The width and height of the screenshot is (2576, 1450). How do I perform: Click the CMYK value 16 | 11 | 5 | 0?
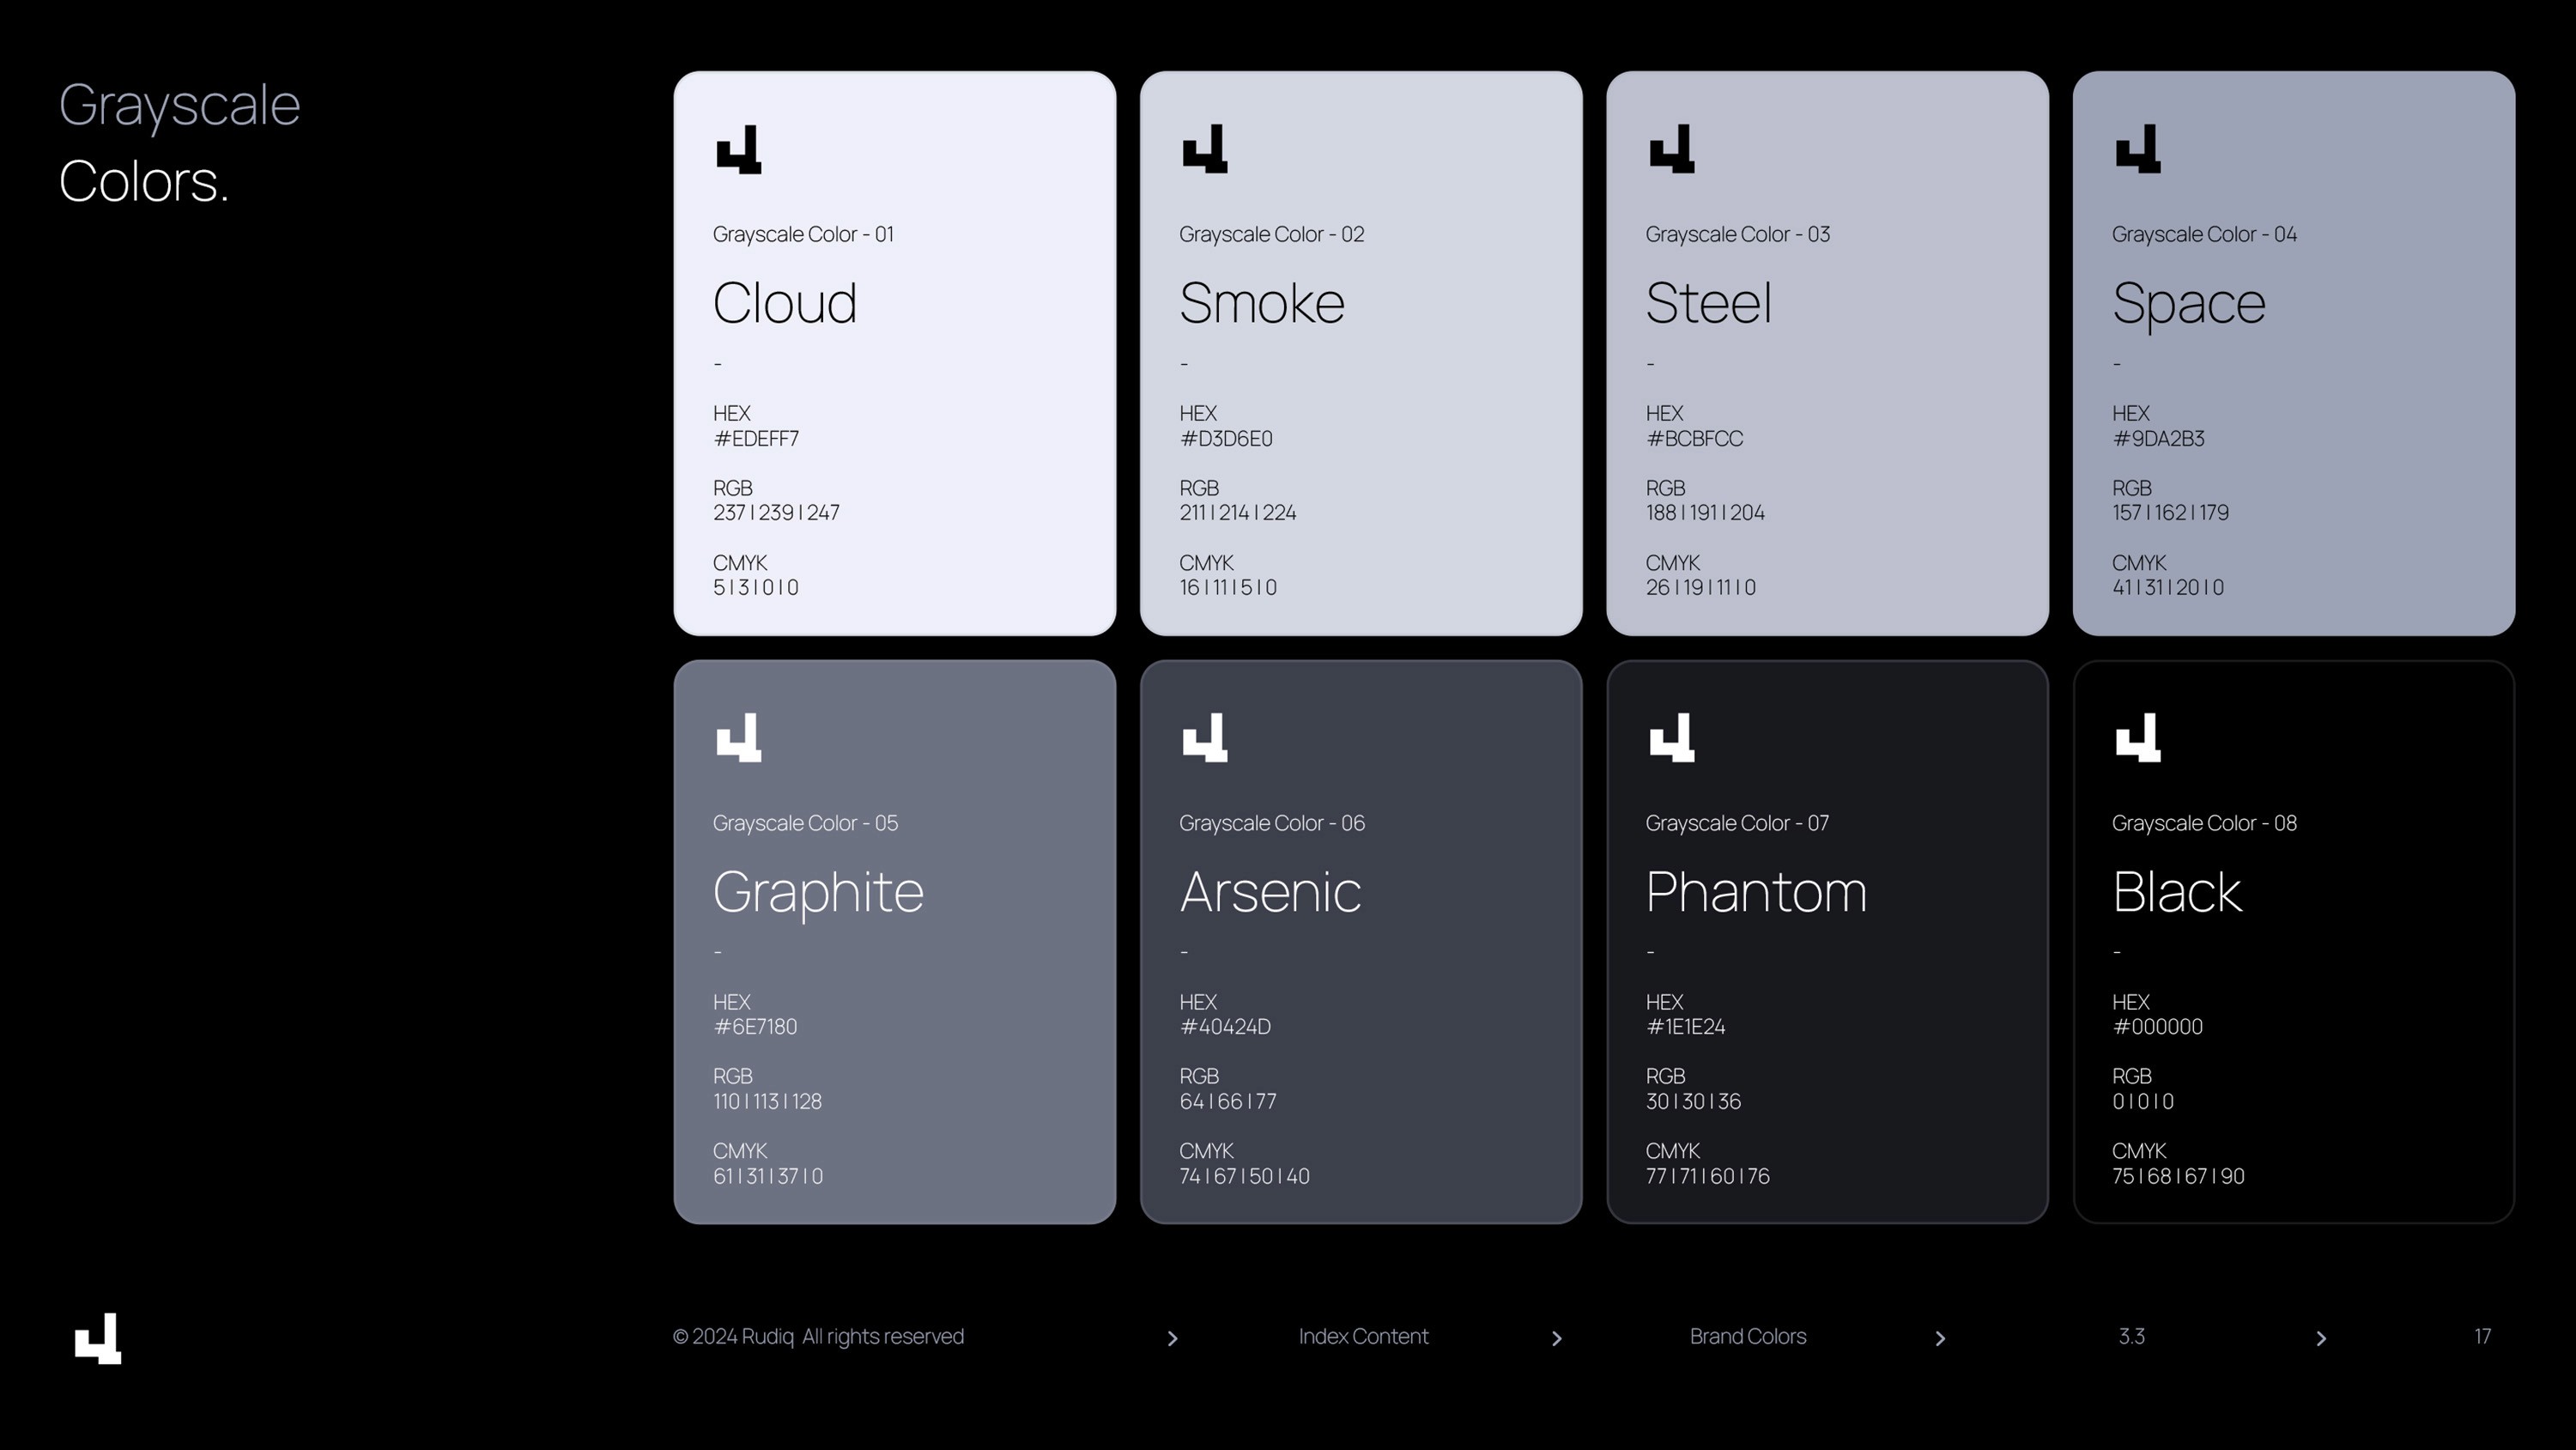[1228, 588]
